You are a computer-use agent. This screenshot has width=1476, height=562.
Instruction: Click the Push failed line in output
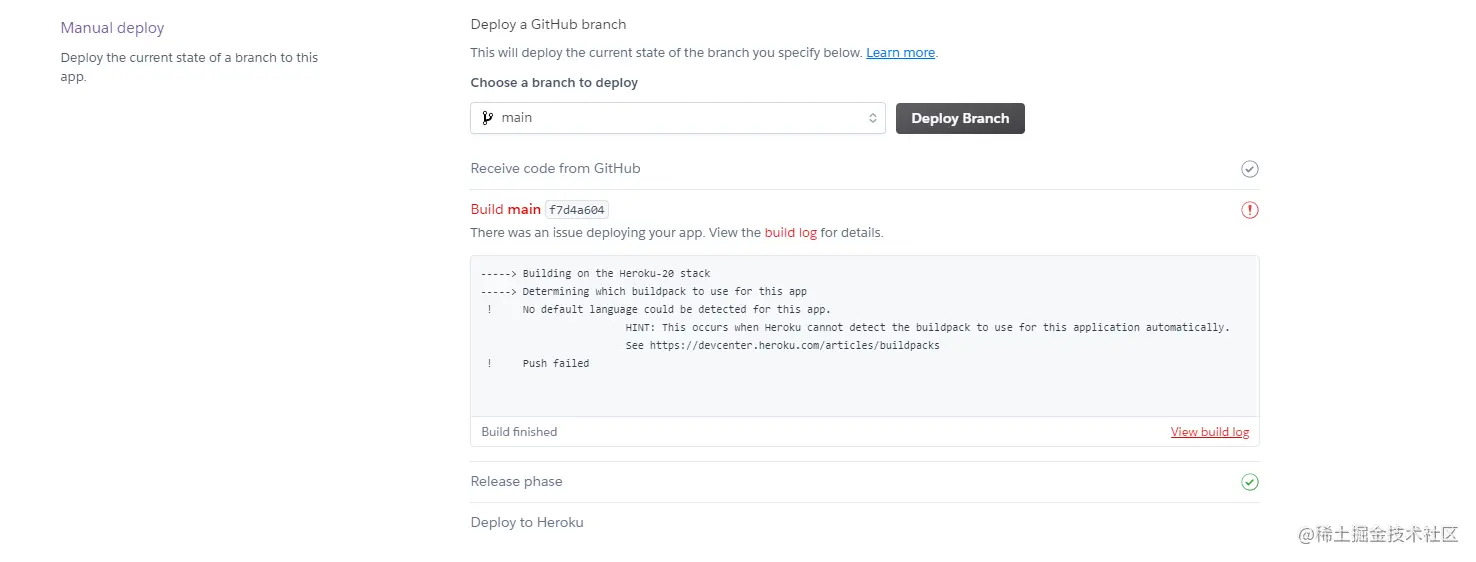pyautogui.click(x=555, y=364)
